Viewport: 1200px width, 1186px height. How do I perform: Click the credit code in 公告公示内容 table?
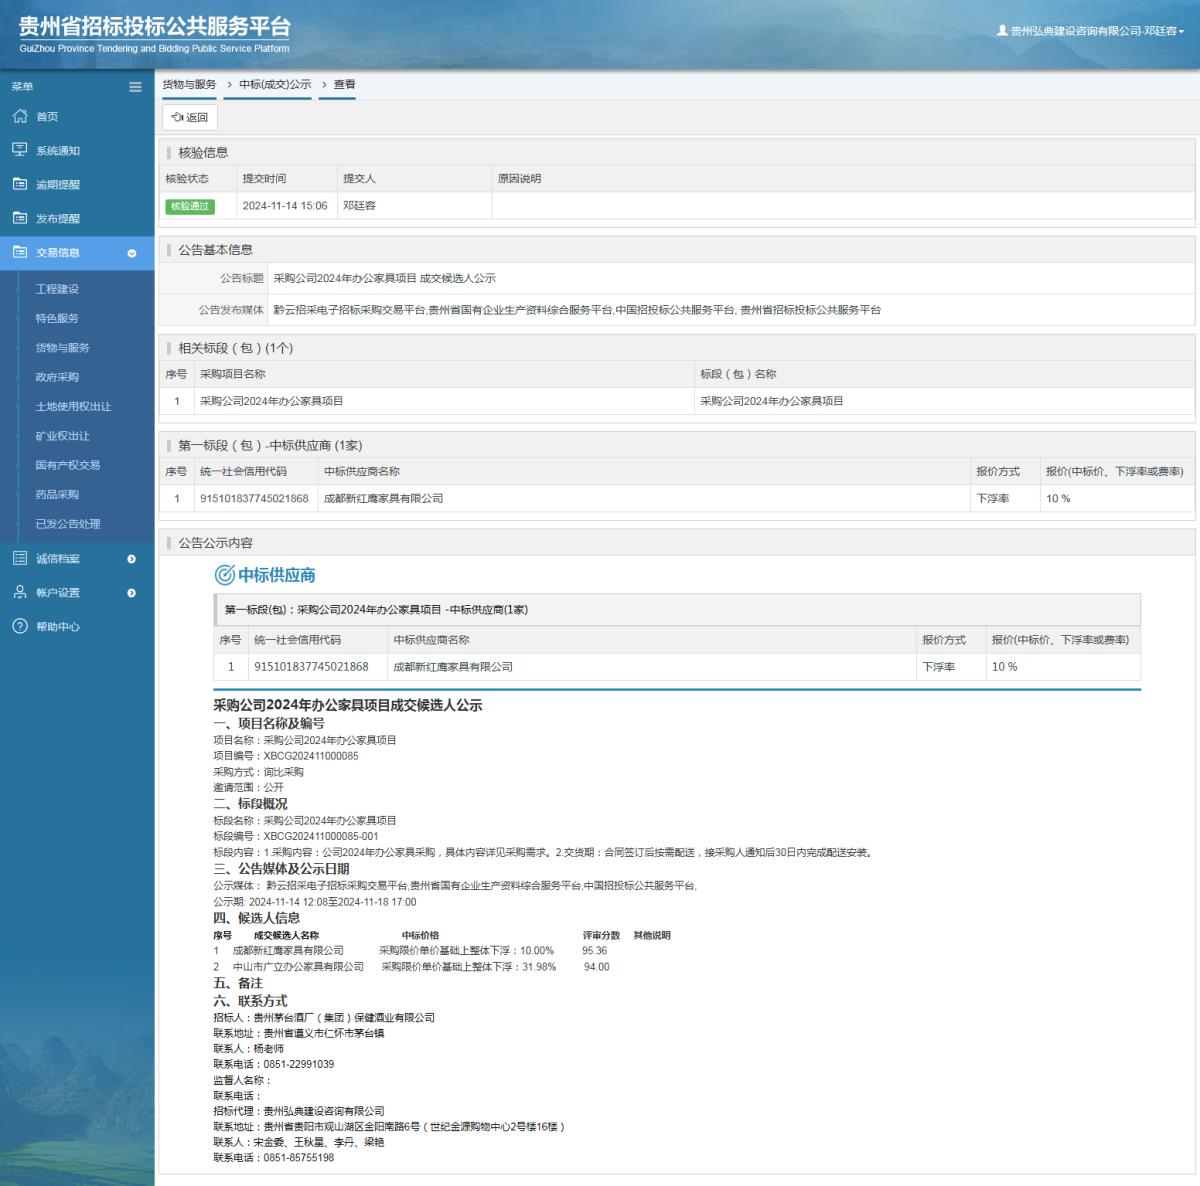(311, 667)
